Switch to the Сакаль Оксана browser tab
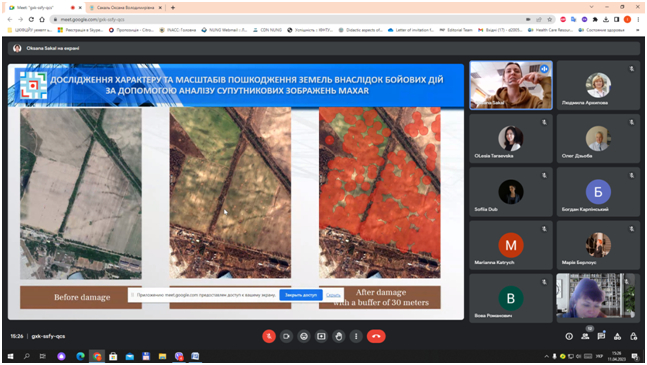The image size is (647, 365). 126,7
